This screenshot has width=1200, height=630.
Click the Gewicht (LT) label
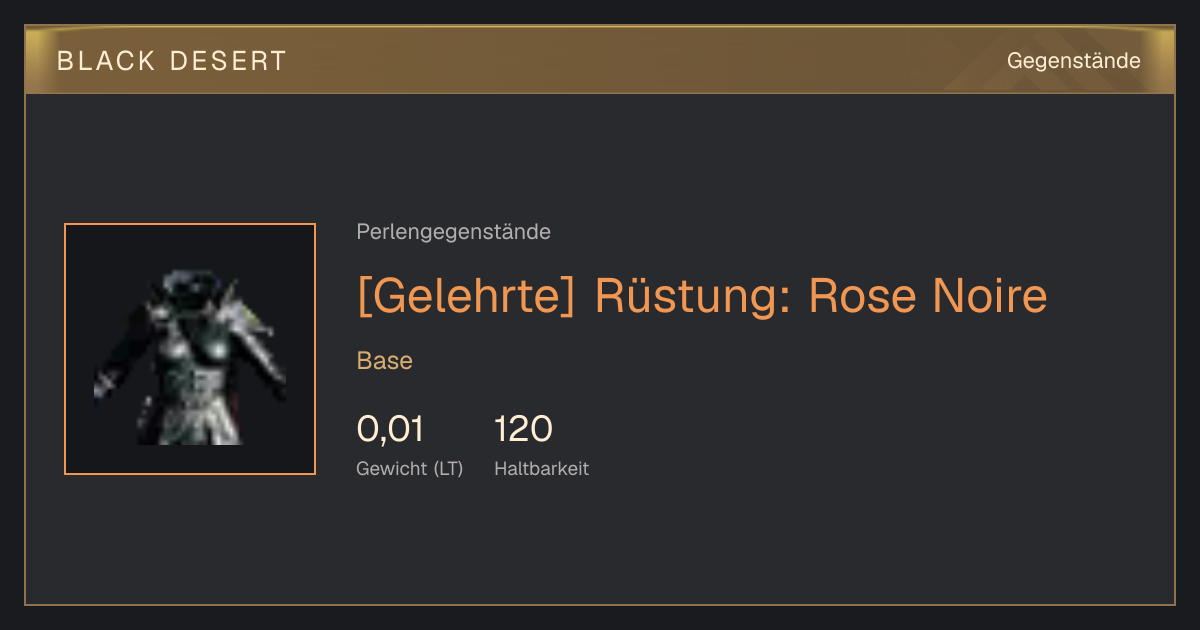click(410, 469)
